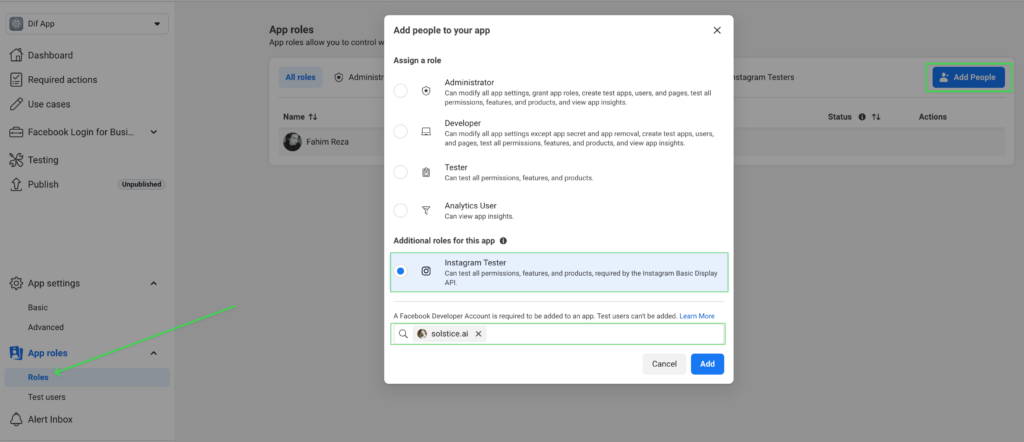Sort the table by Status arrows
1024x442 pixels.
point(876,117)
